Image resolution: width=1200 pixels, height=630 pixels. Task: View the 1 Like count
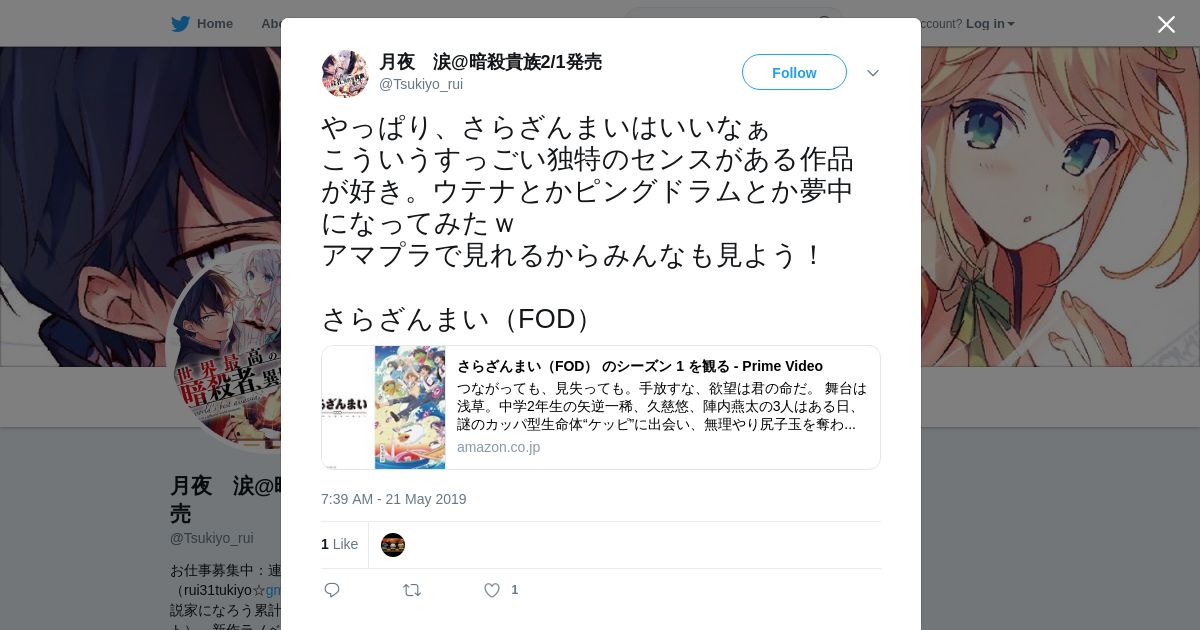pyautogui.click(x=339, y=544)
